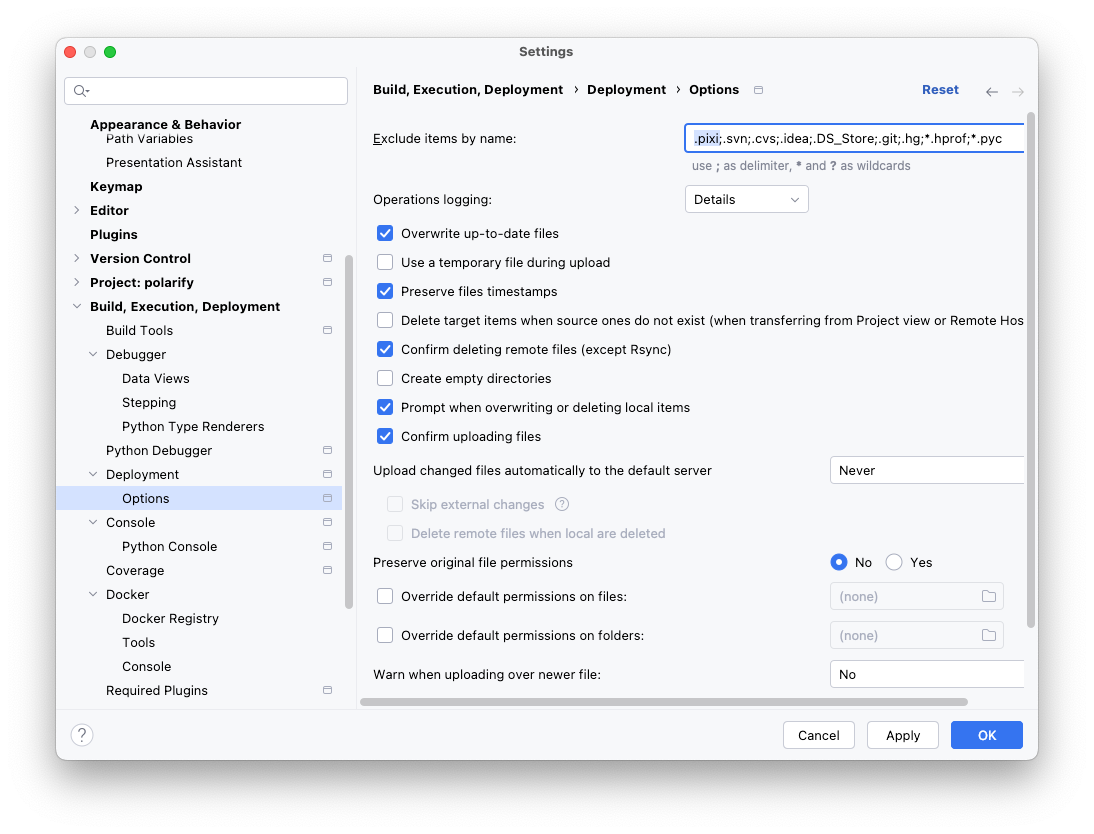This screenshot has height=834, width=1094.
Task: Collapse the Console tree node under Coverage sibling
Action: [93, 522]
